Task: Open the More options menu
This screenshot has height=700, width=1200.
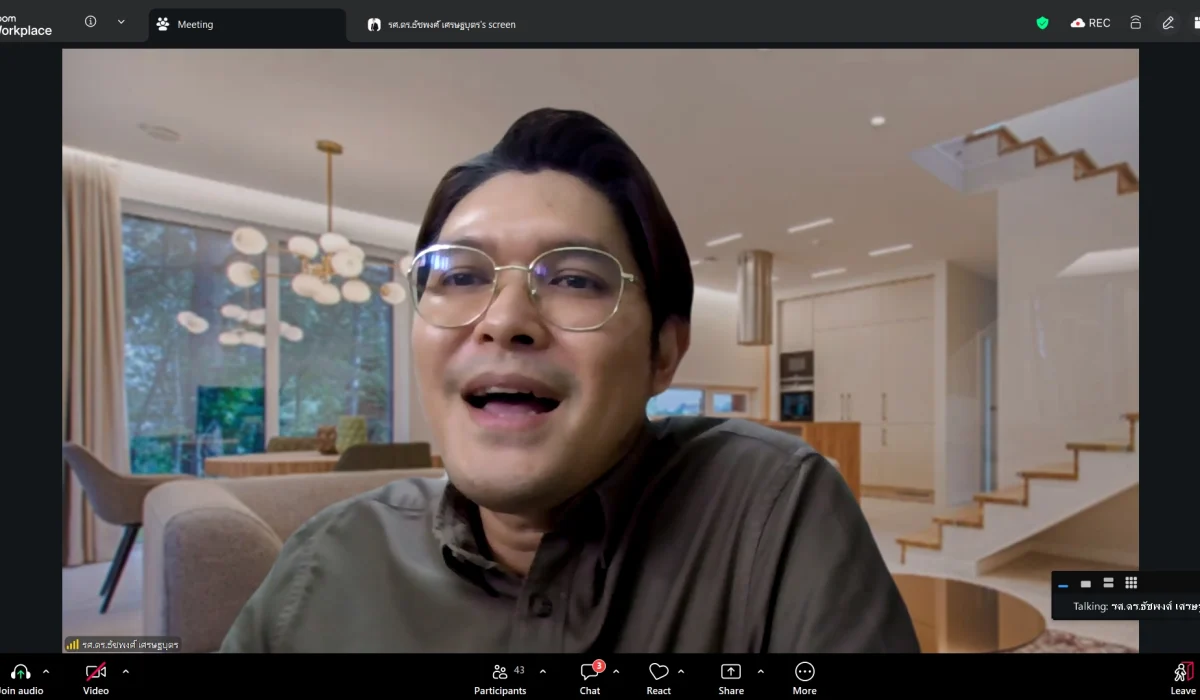Action: [x=804, y=672]
